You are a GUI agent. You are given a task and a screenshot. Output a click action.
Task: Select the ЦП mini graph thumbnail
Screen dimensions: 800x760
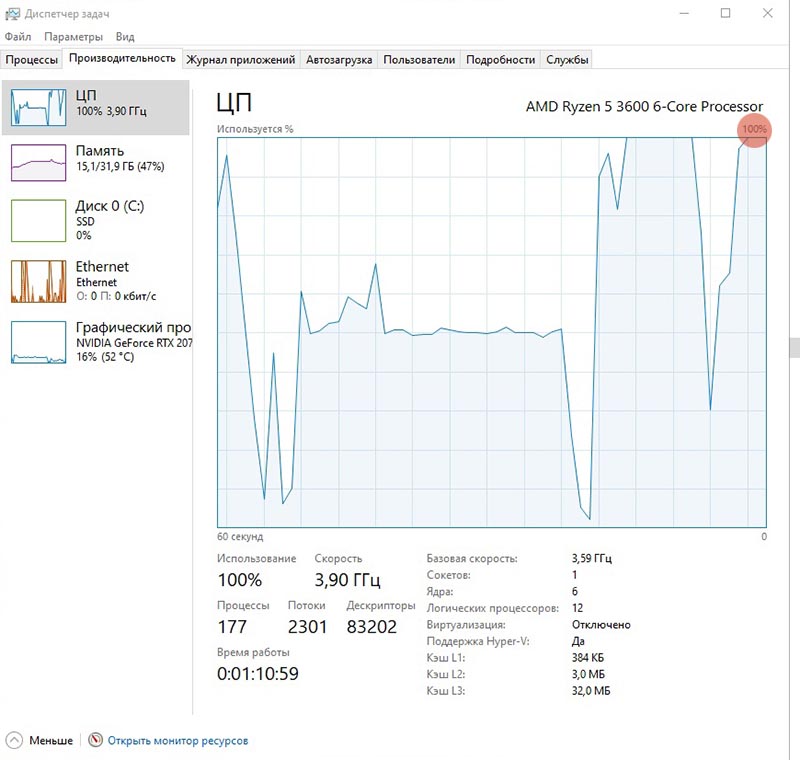click(38, 107)
